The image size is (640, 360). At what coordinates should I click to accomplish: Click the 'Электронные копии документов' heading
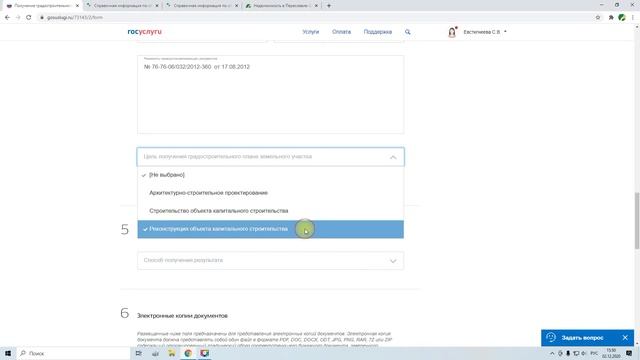click(x=182, y=316)
